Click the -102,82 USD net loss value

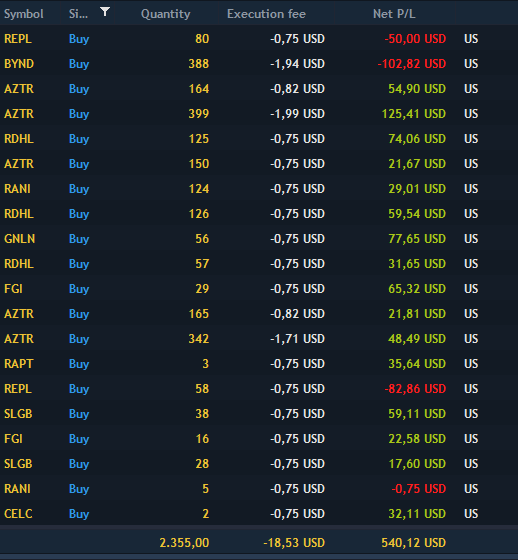(x=412, y=64)
